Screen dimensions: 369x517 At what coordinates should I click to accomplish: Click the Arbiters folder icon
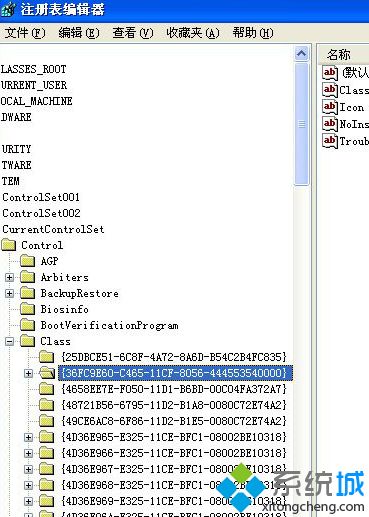tap(27, 277)
